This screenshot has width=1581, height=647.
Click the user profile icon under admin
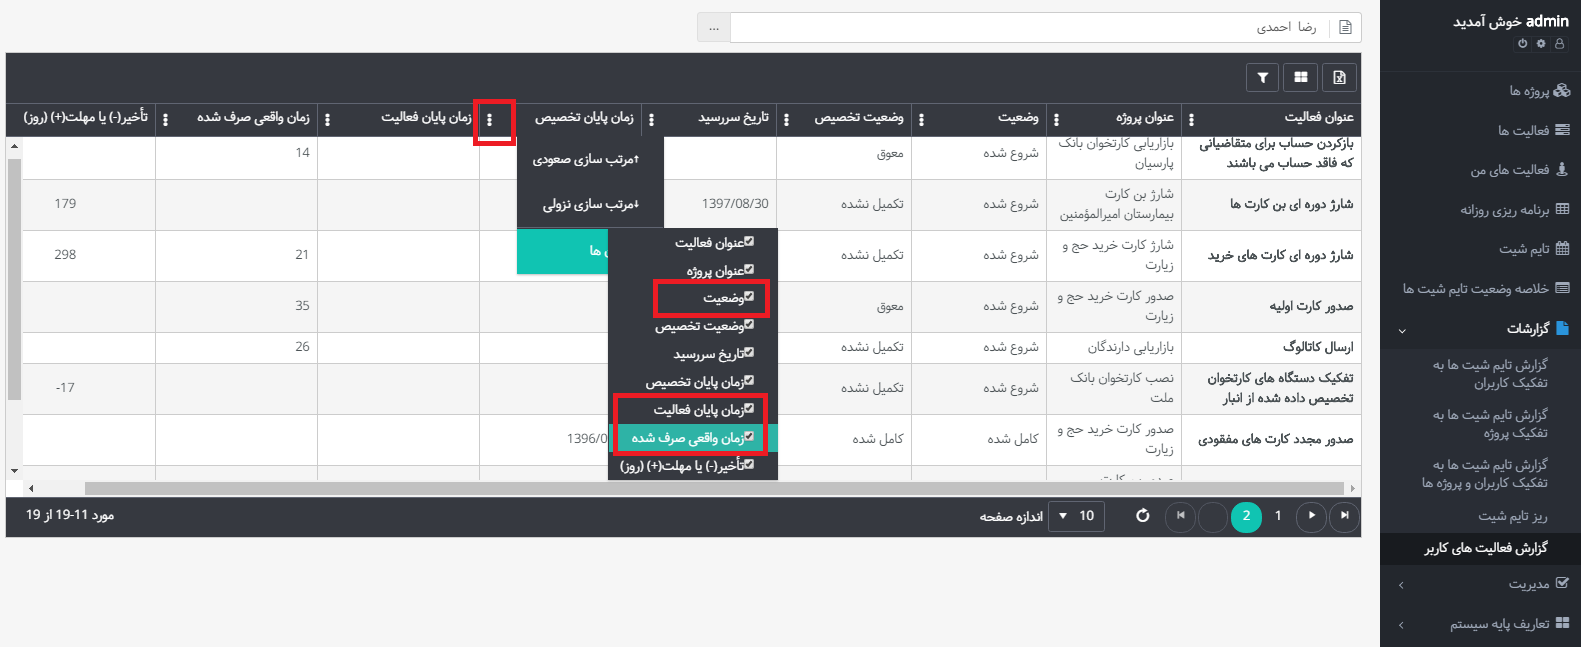1559,44
